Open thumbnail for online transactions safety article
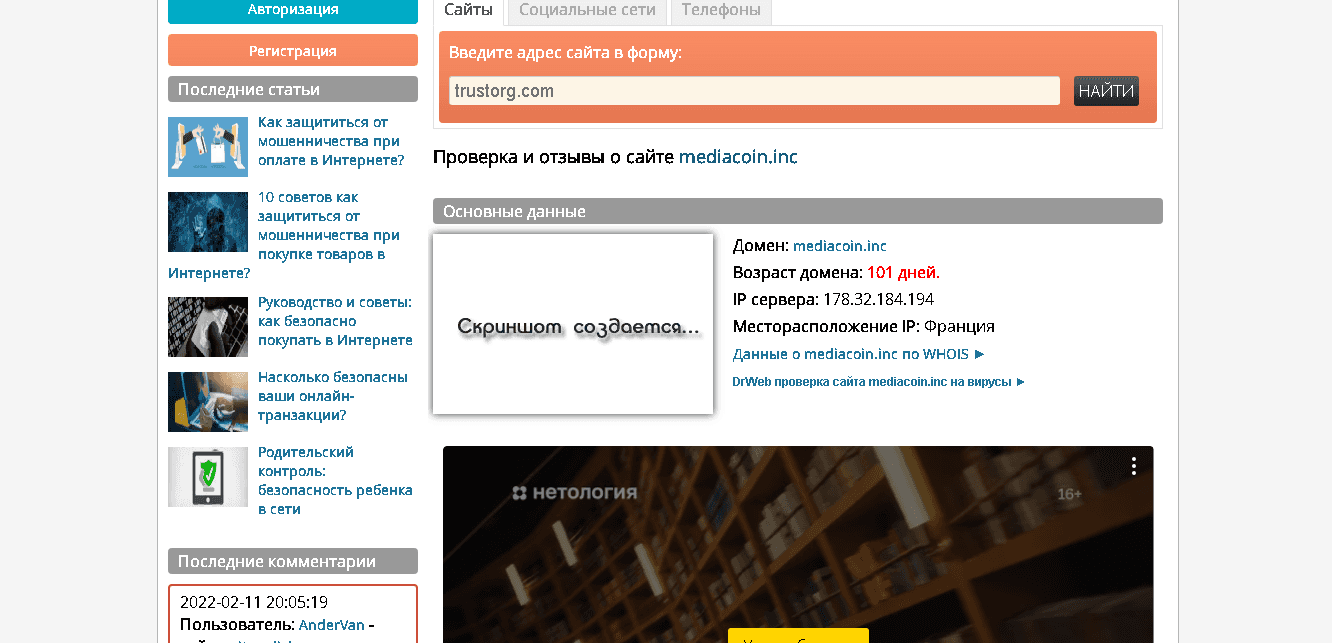Screen dimensions: 1332x643 coord(208,401)
